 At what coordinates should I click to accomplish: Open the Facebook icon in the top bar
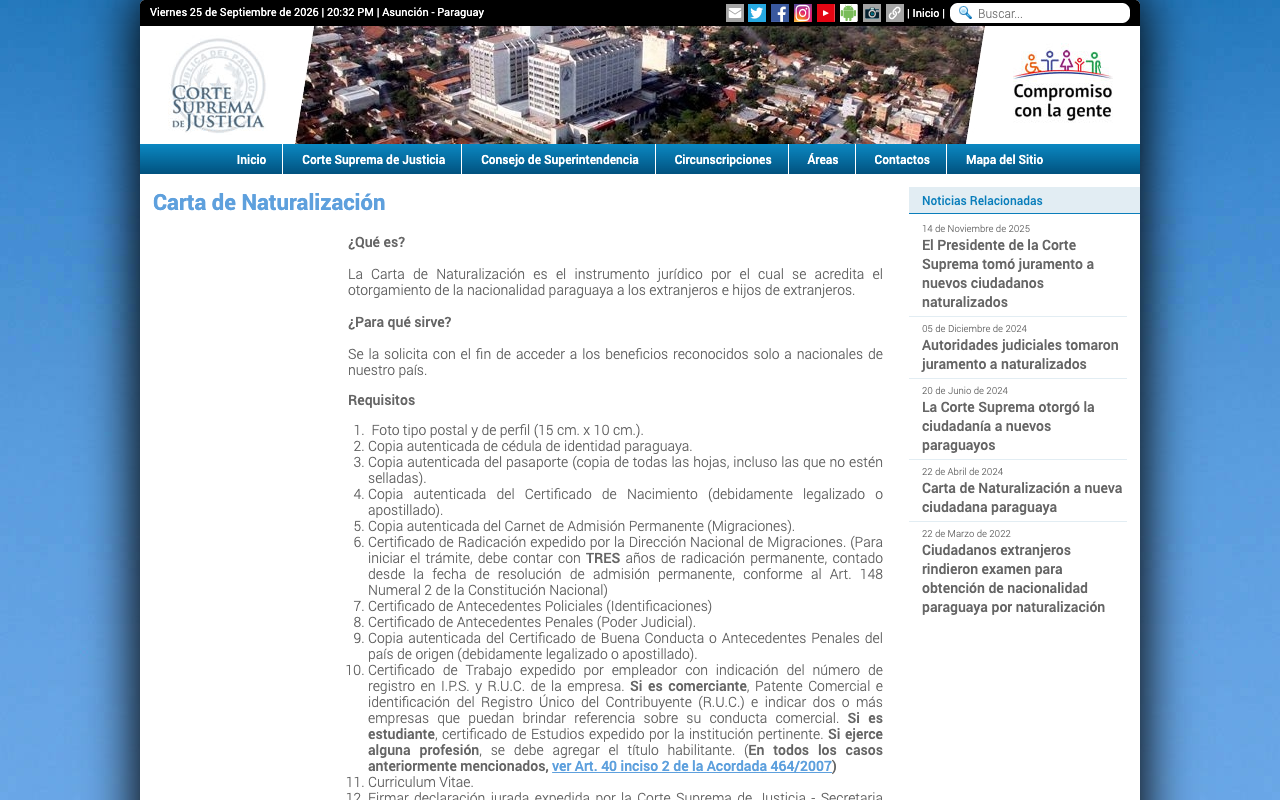[x=780, y=13]
